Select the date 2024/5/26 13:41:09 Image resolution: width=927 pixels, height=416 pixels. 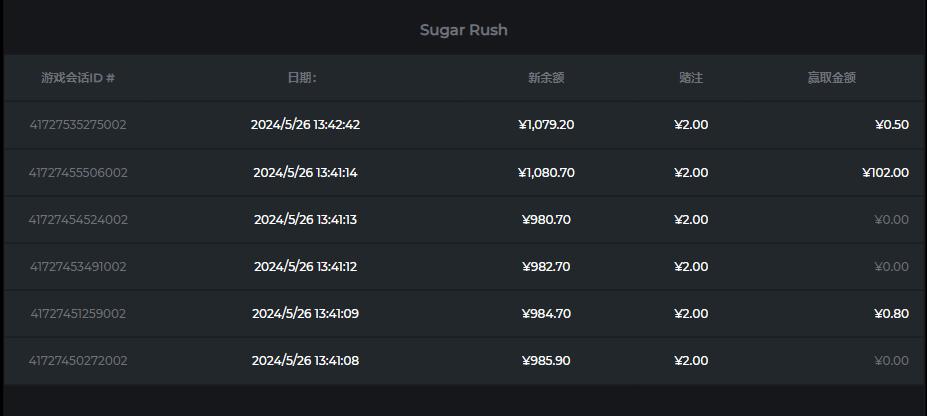pyautogui.click(x=305, y=314)
